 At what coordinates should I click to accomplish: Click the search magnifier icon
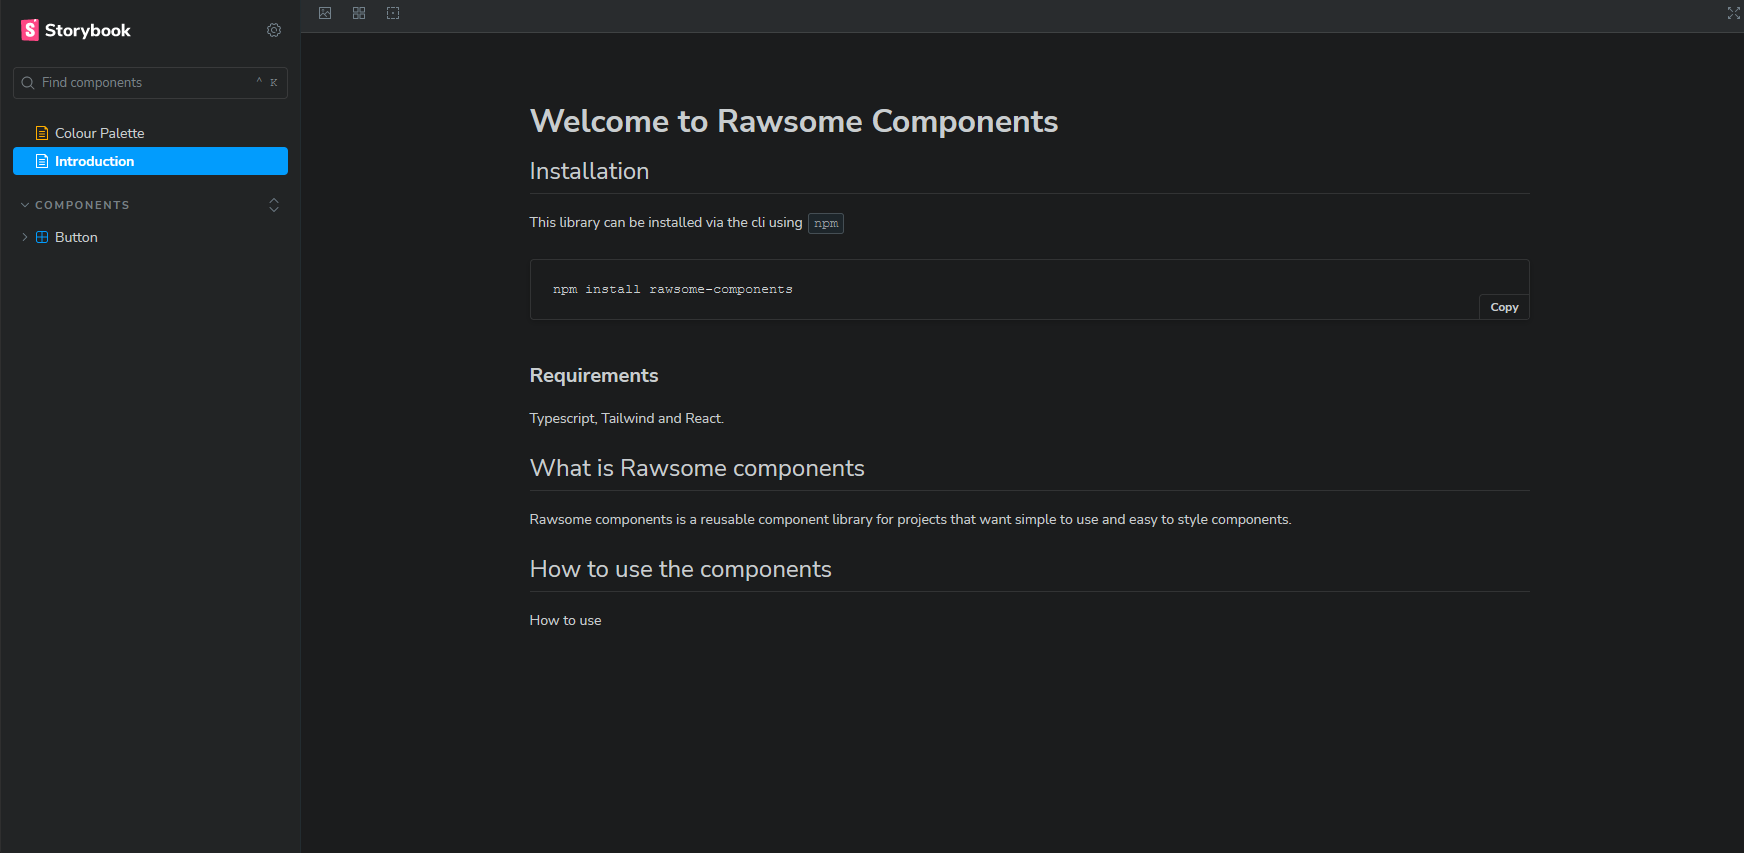point(28,83)
